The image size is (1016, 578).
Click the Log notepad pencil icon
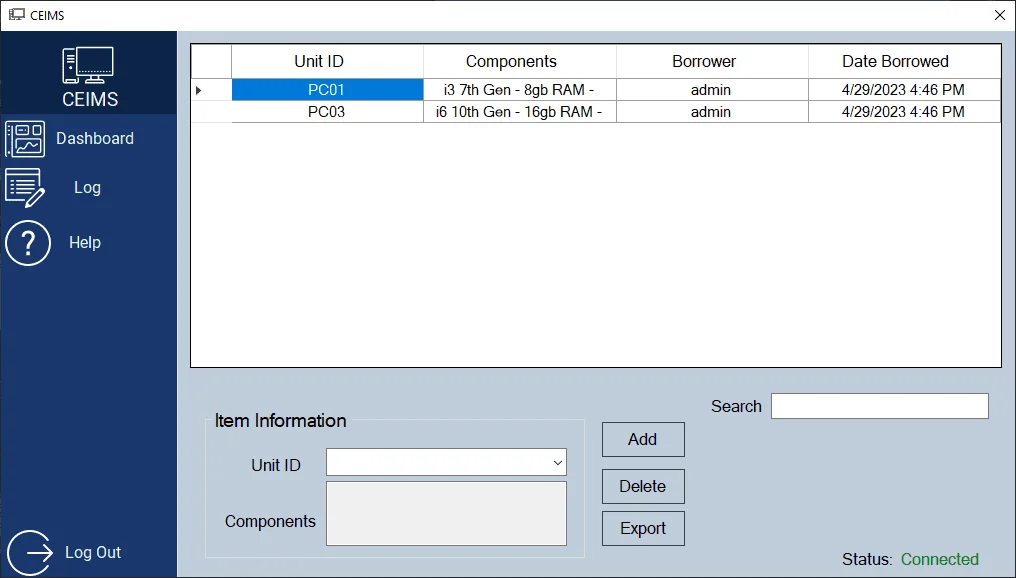coord(25,188)
